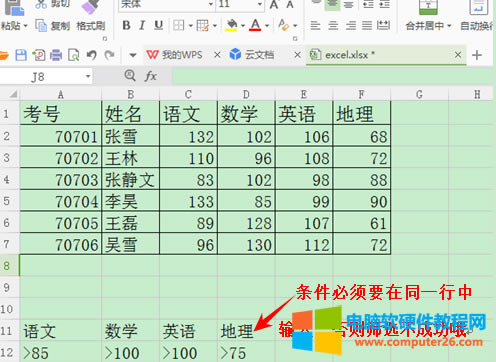Click the criteria cell >75
The height and width of the screenshot is (362, 496).
pos(246,352)
